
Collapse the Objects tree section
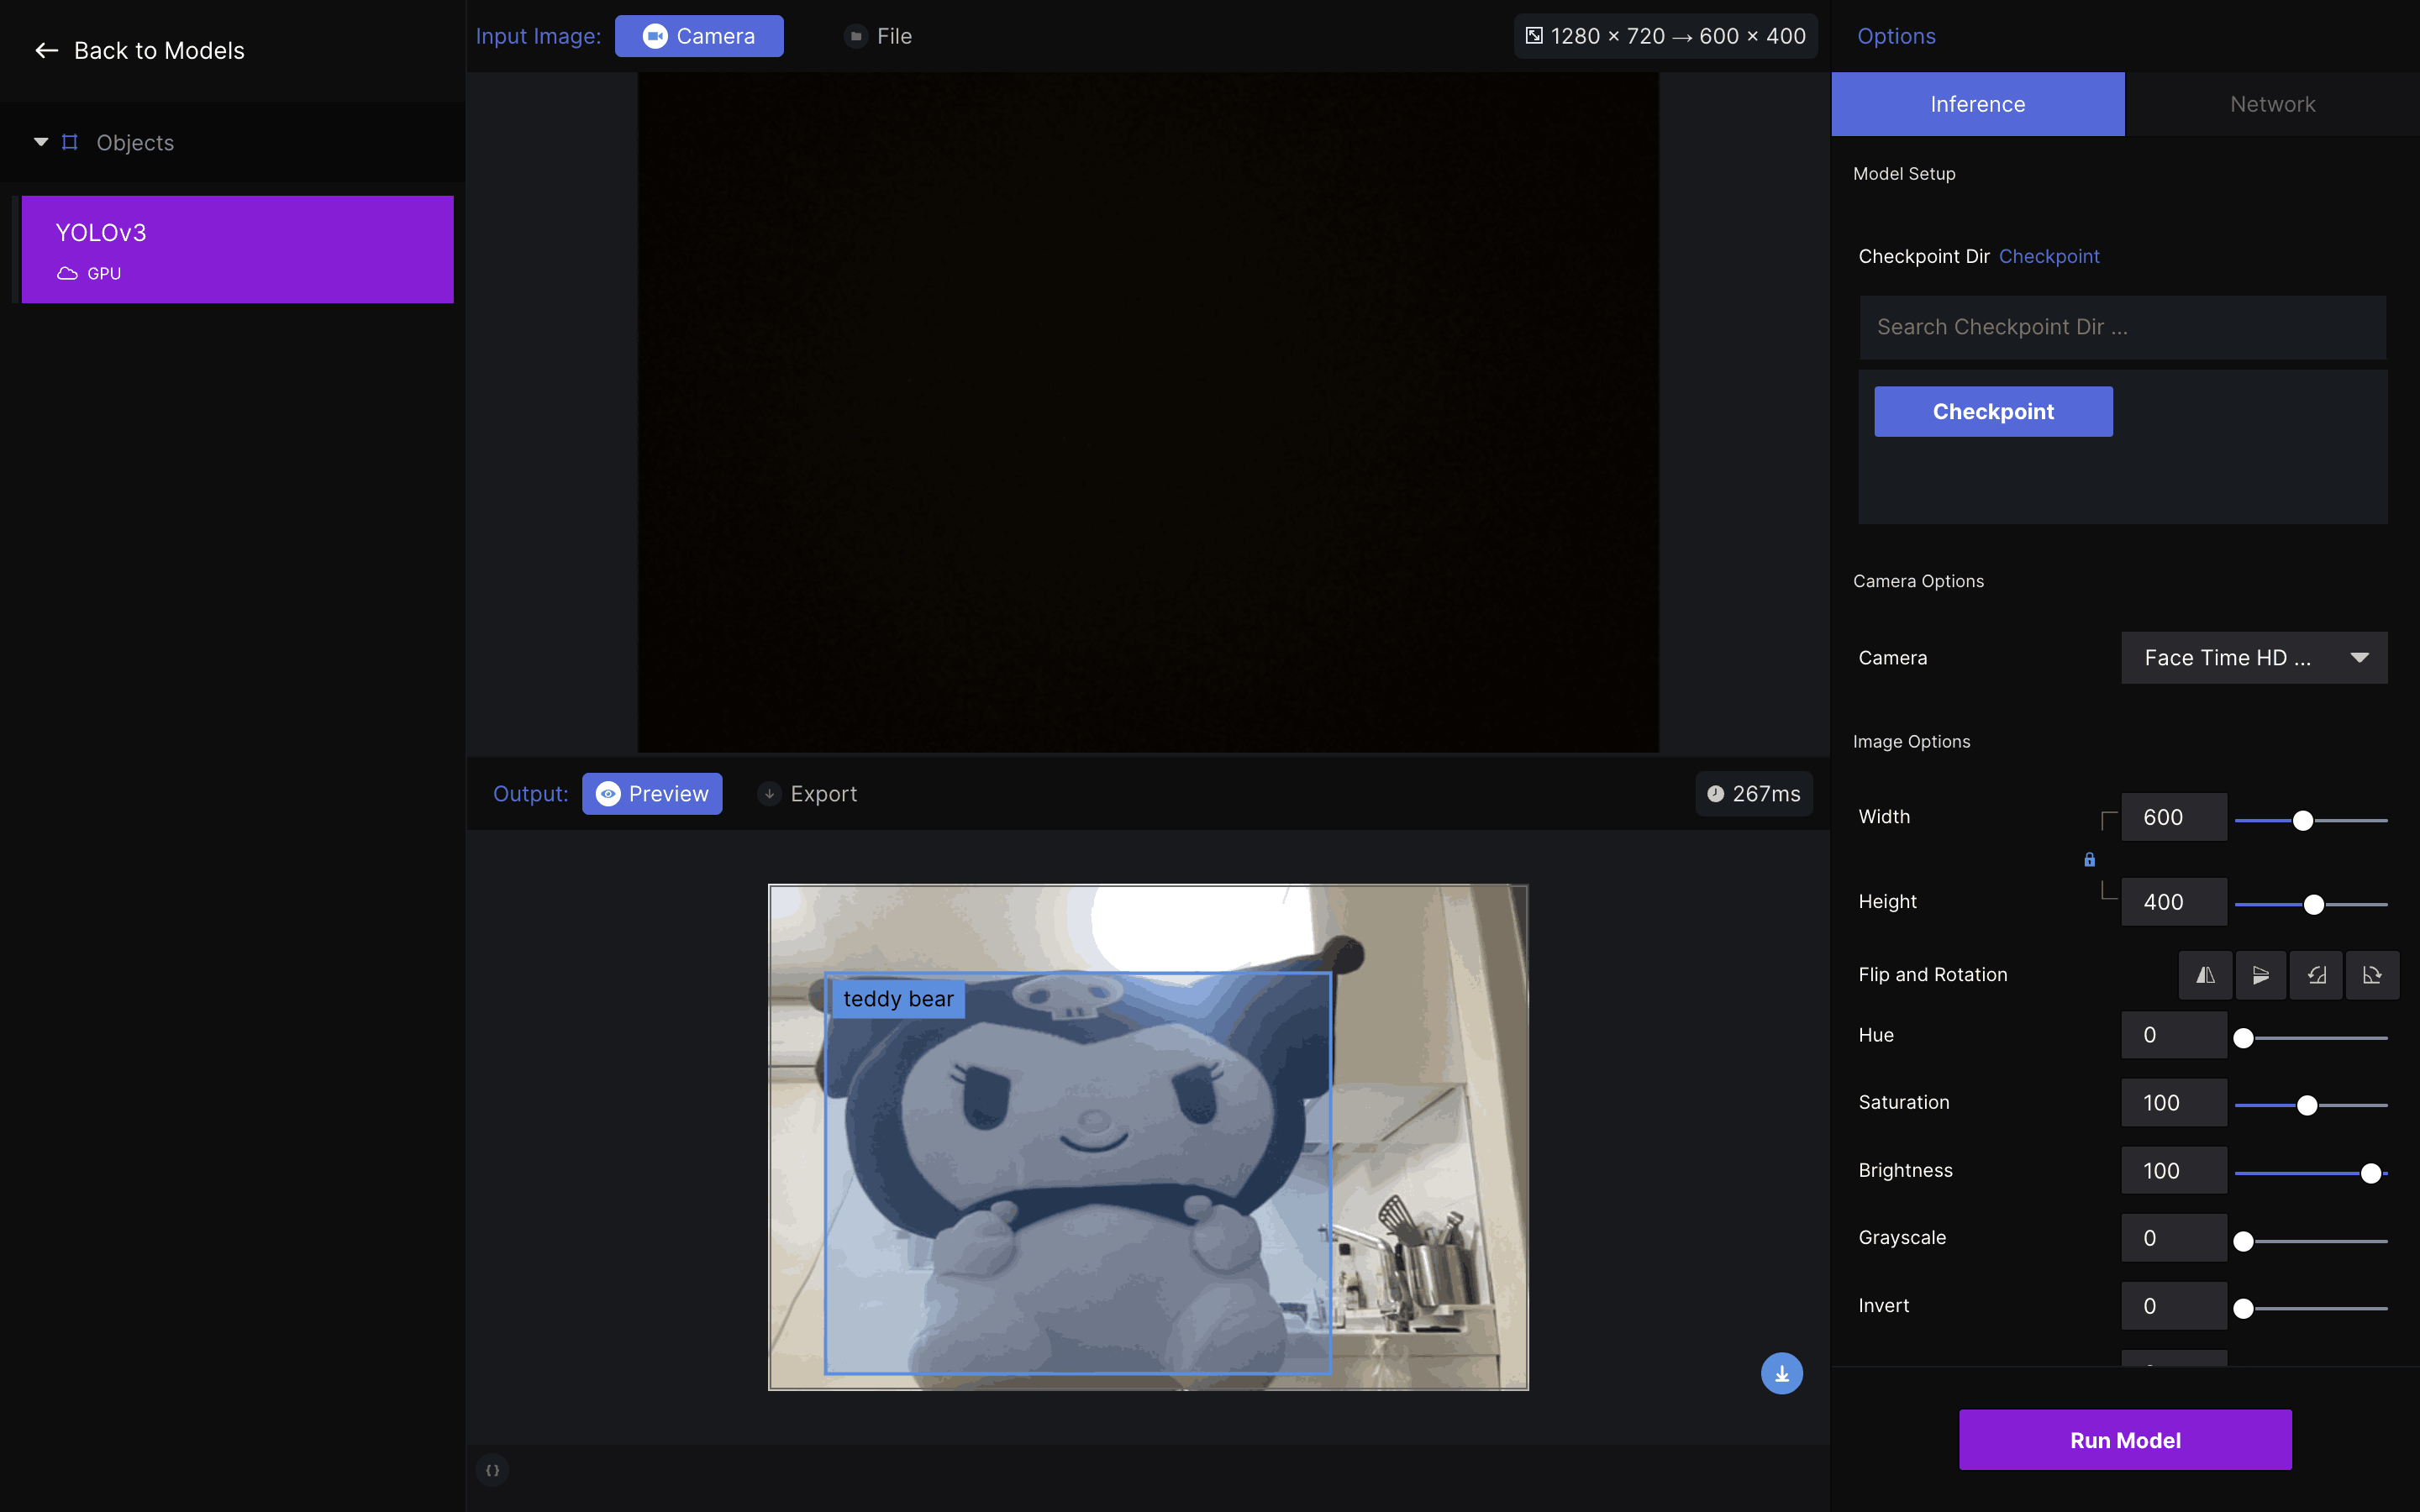pos(41,142)
